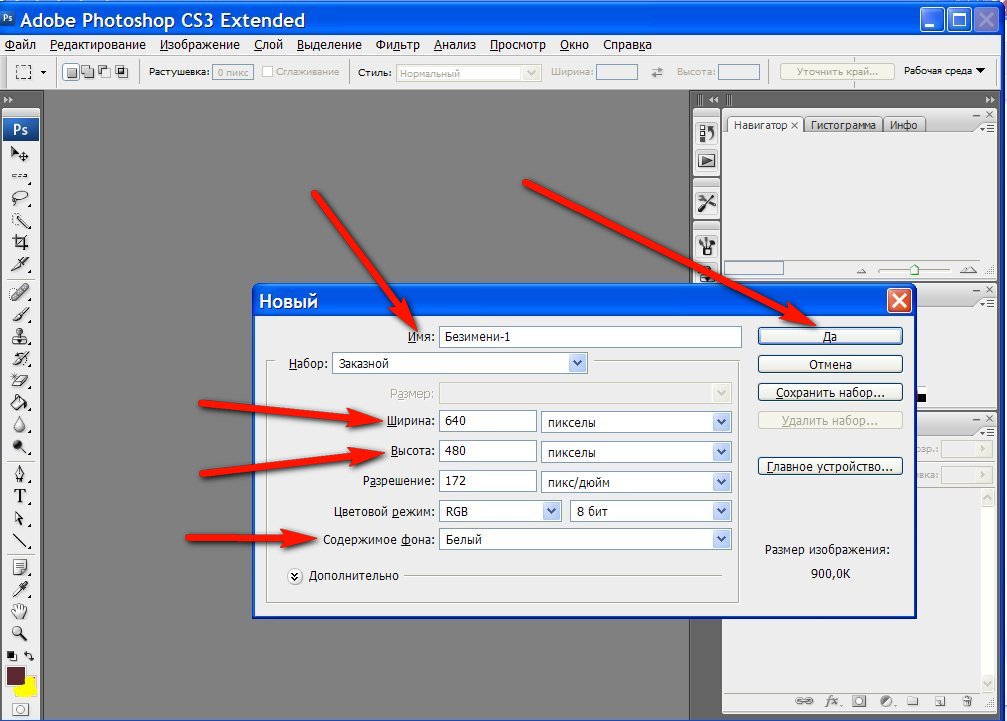1007x721 pixels.
Task: Click the Ширина value field
Action: pos(487,421)
